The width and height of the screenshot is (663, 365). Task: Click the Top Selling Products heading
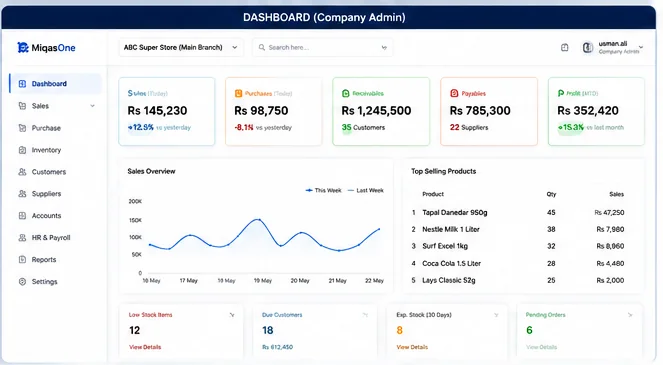pyautogui.click(x=444, y=171)
